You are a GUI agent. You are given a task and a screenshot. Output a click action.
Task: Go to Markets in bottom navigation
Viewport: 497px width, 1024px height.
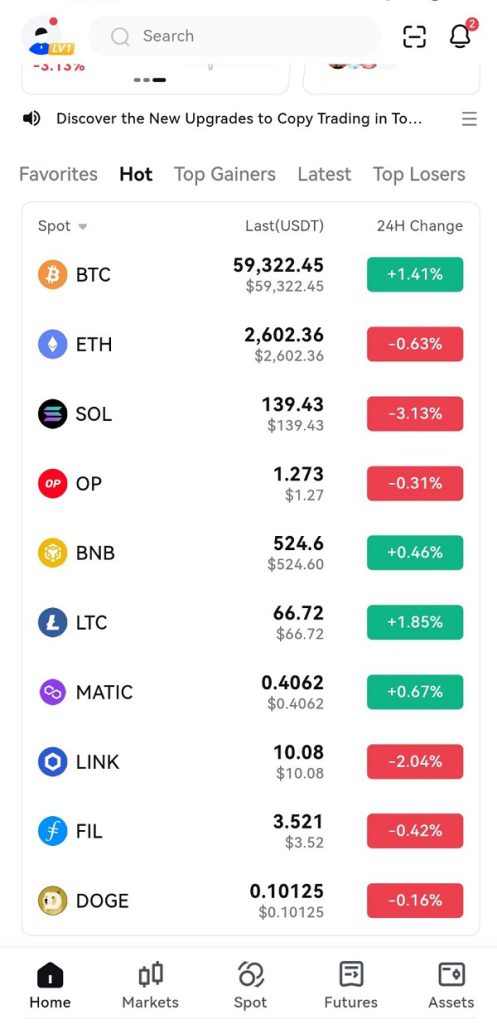(x=150, y=986)
